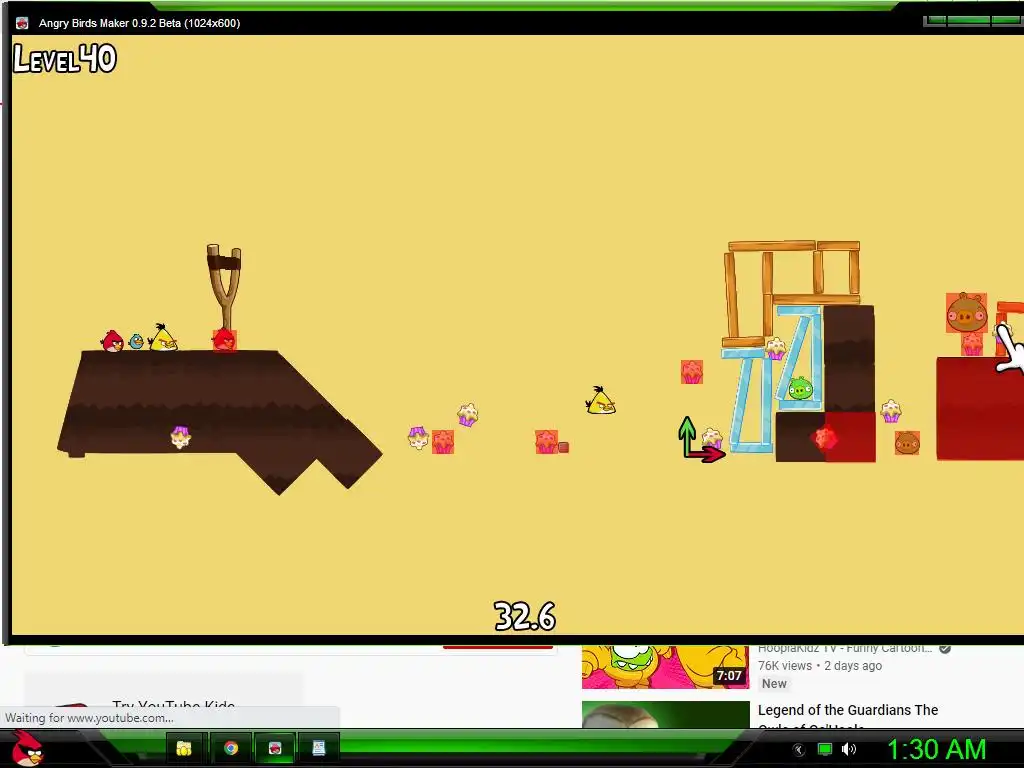Click the green monitor tray icon
This screenshot has width=1024, height=768.
pos(825,749)
